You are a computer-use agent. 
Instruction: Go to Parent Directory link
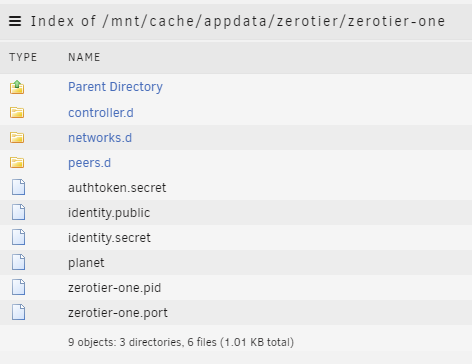click(x=115, y=87)
